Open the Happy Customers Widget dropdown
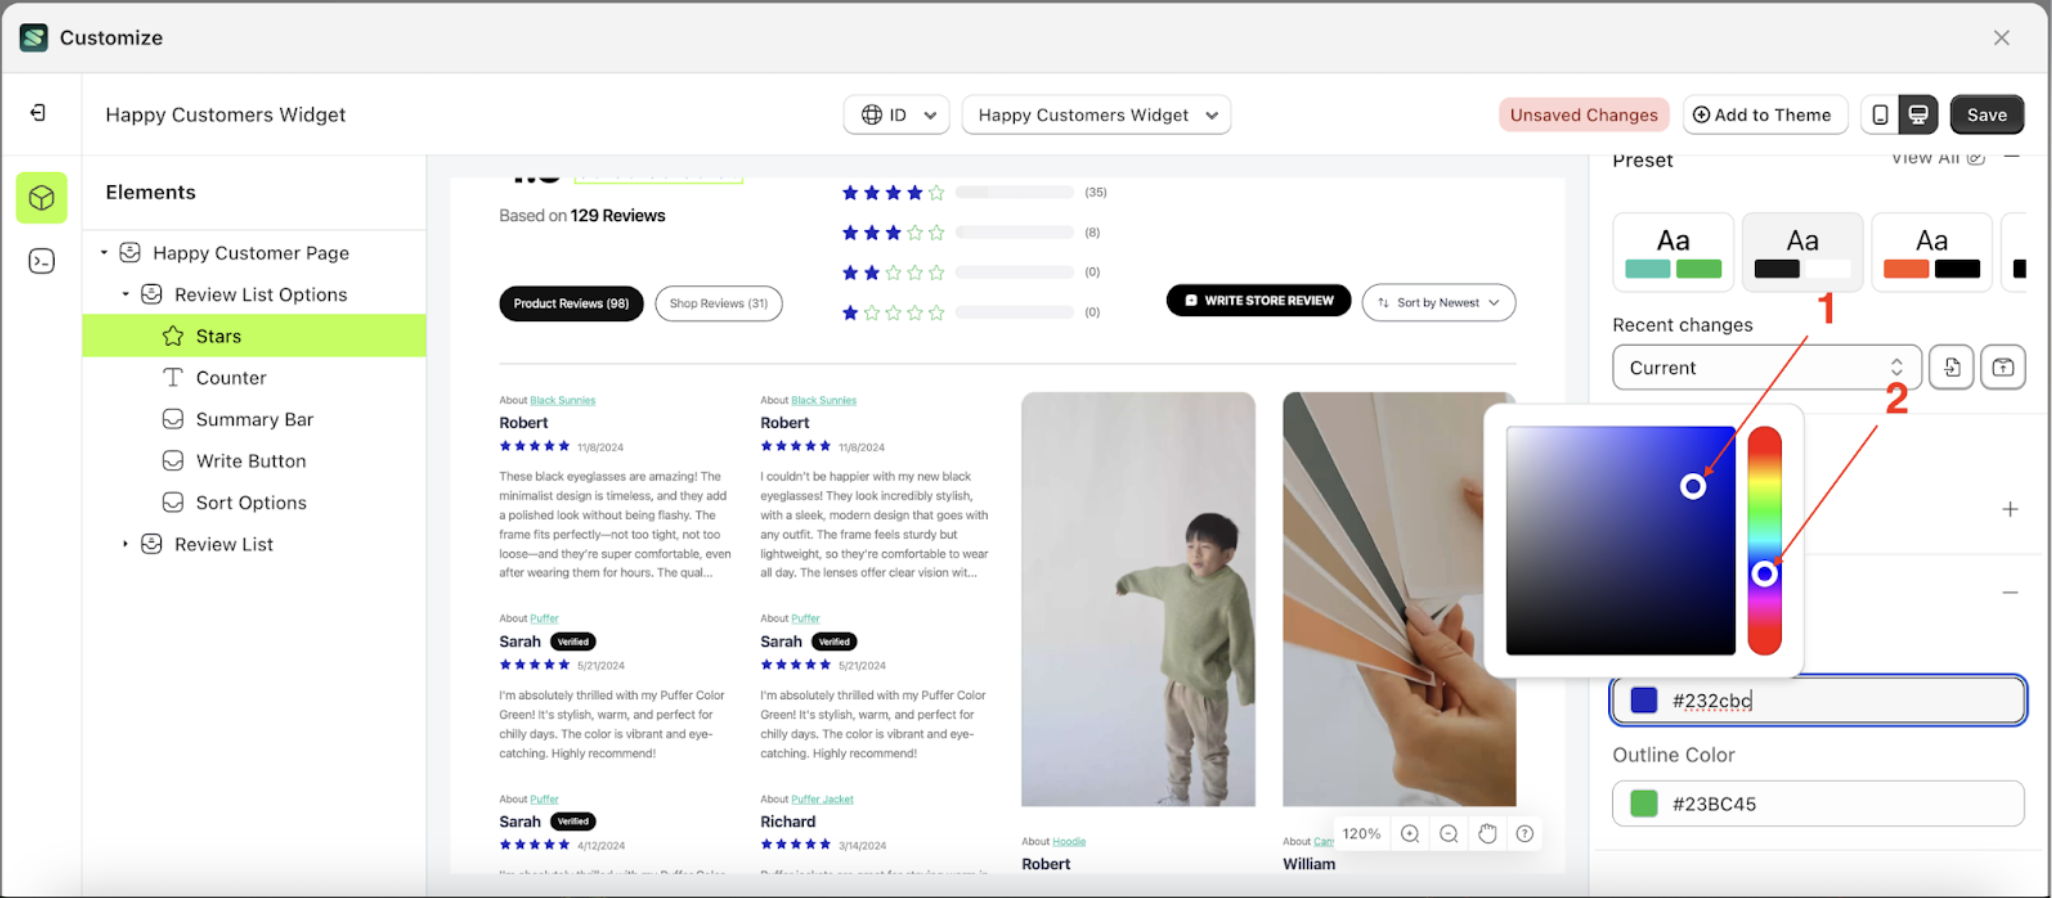2052x898 pixels. tap(1096, 115)
